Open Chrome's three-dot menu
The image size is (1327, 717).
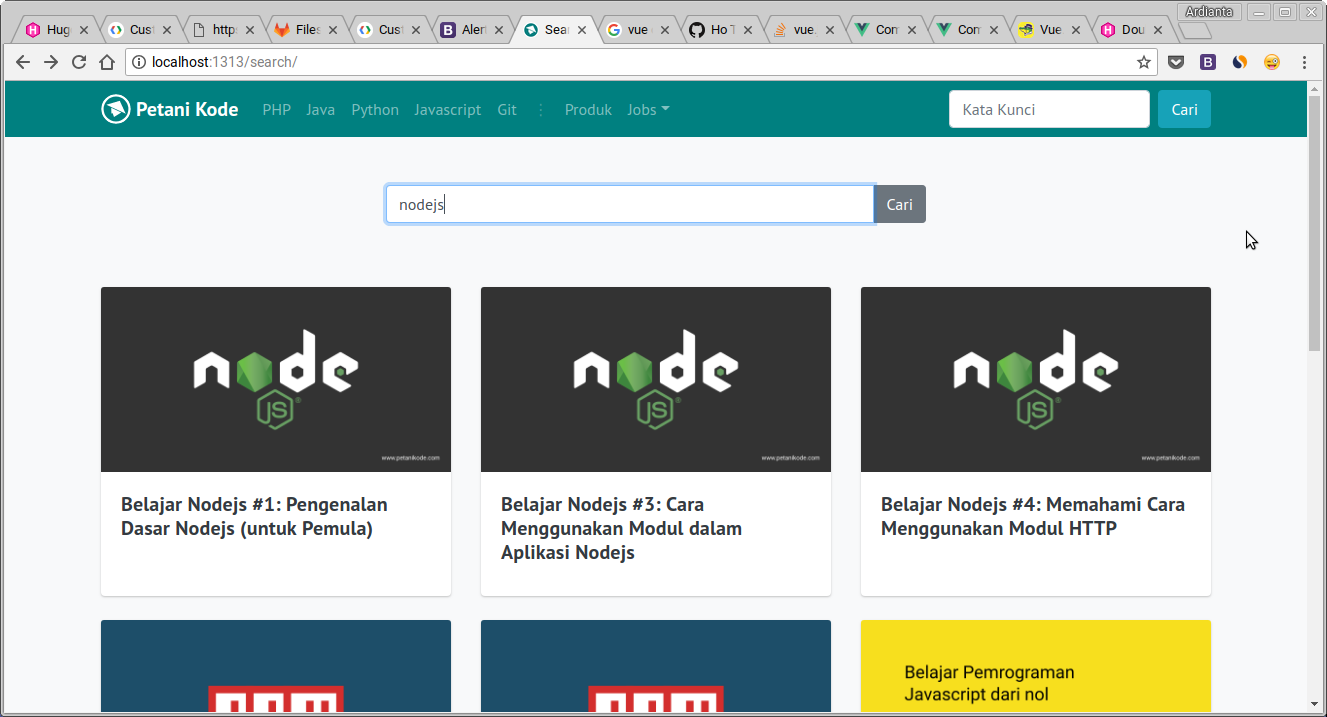(1303, 61)
